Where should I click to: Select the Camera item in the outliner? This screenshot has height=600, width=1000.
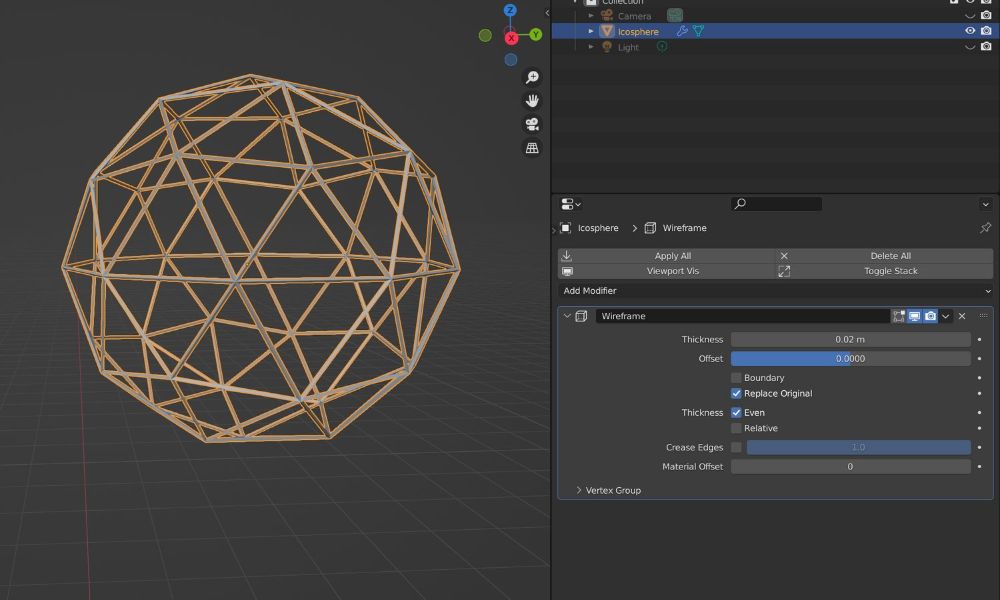coord(634,16)
